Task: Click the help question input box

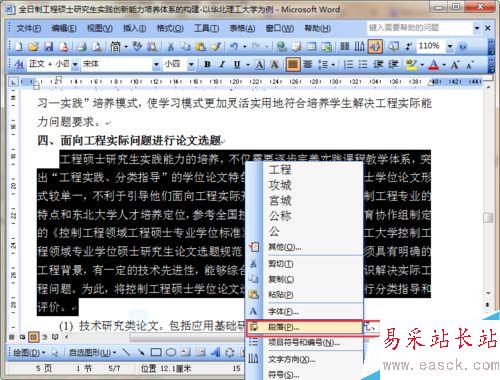Action: [x=420, y=28]
